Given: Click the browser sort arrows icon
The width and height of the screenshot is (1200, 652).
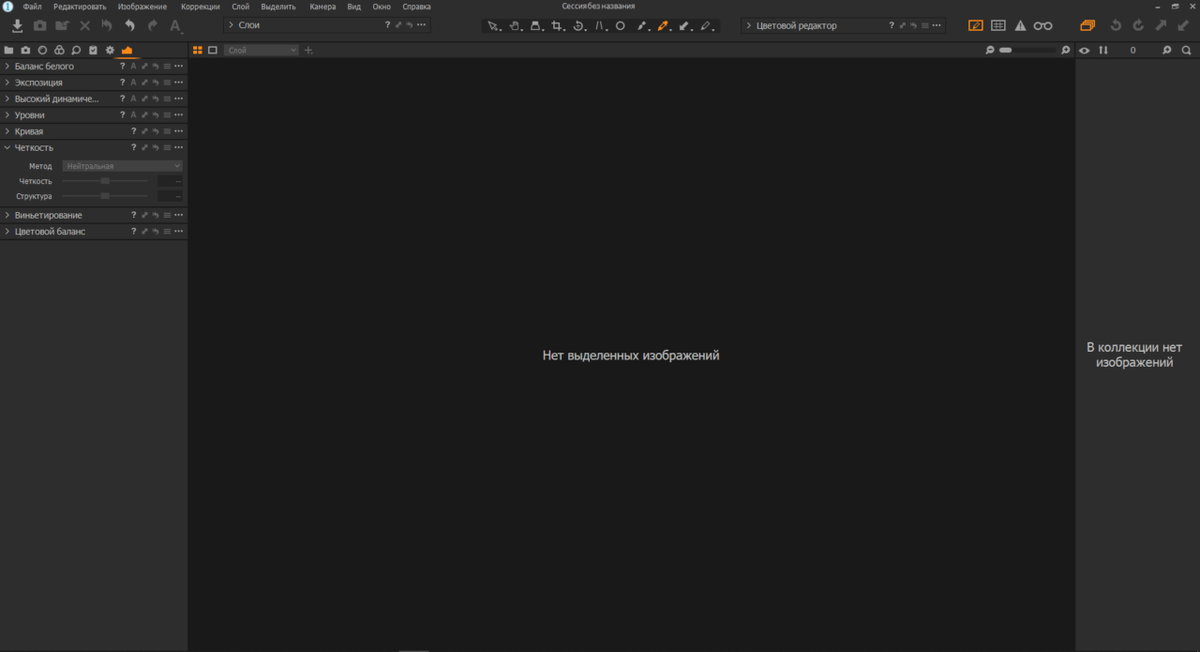Looking at the screenshot, I should (1104, 50).
